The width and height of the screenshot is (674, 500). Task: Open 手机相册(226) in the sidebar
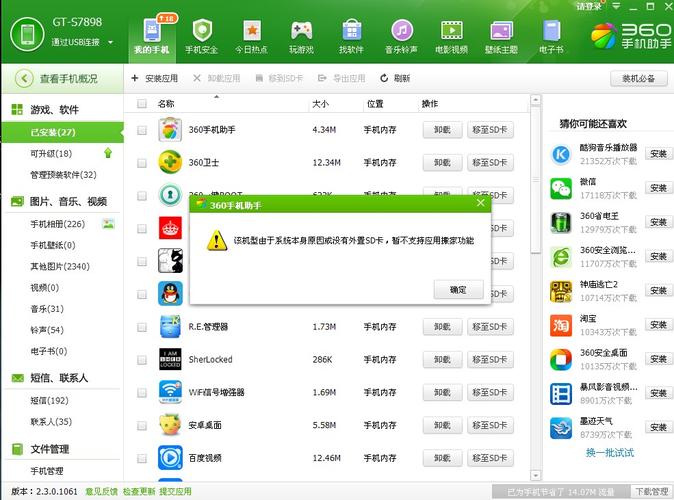pyautogui.click(x=58, y=224)
